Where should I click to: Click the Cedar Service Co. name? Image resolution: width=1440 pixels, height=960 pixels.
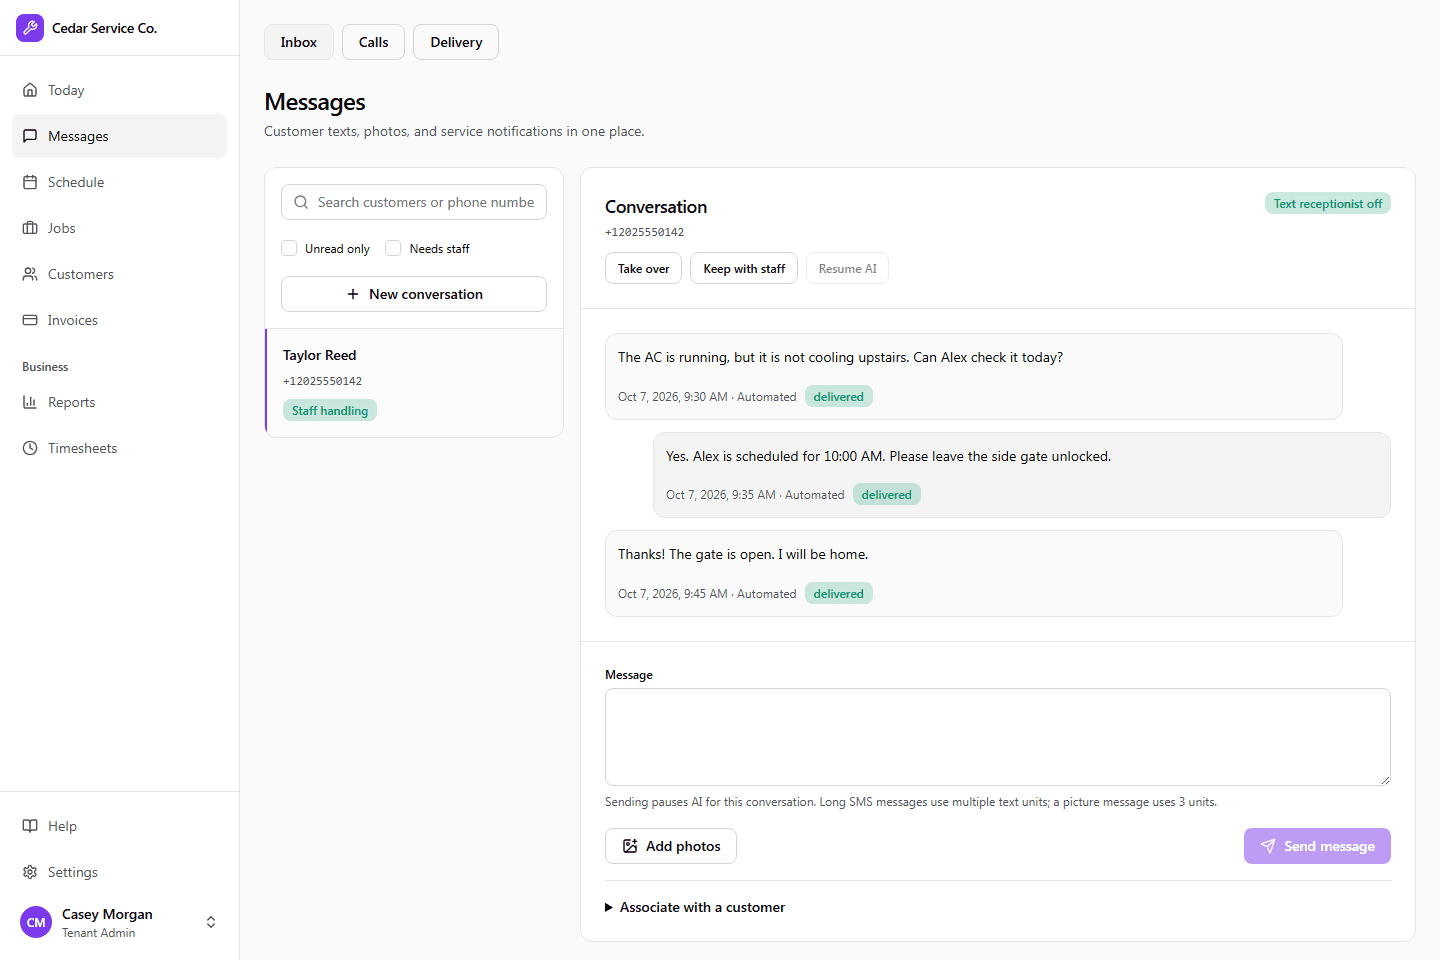point(105,28)
